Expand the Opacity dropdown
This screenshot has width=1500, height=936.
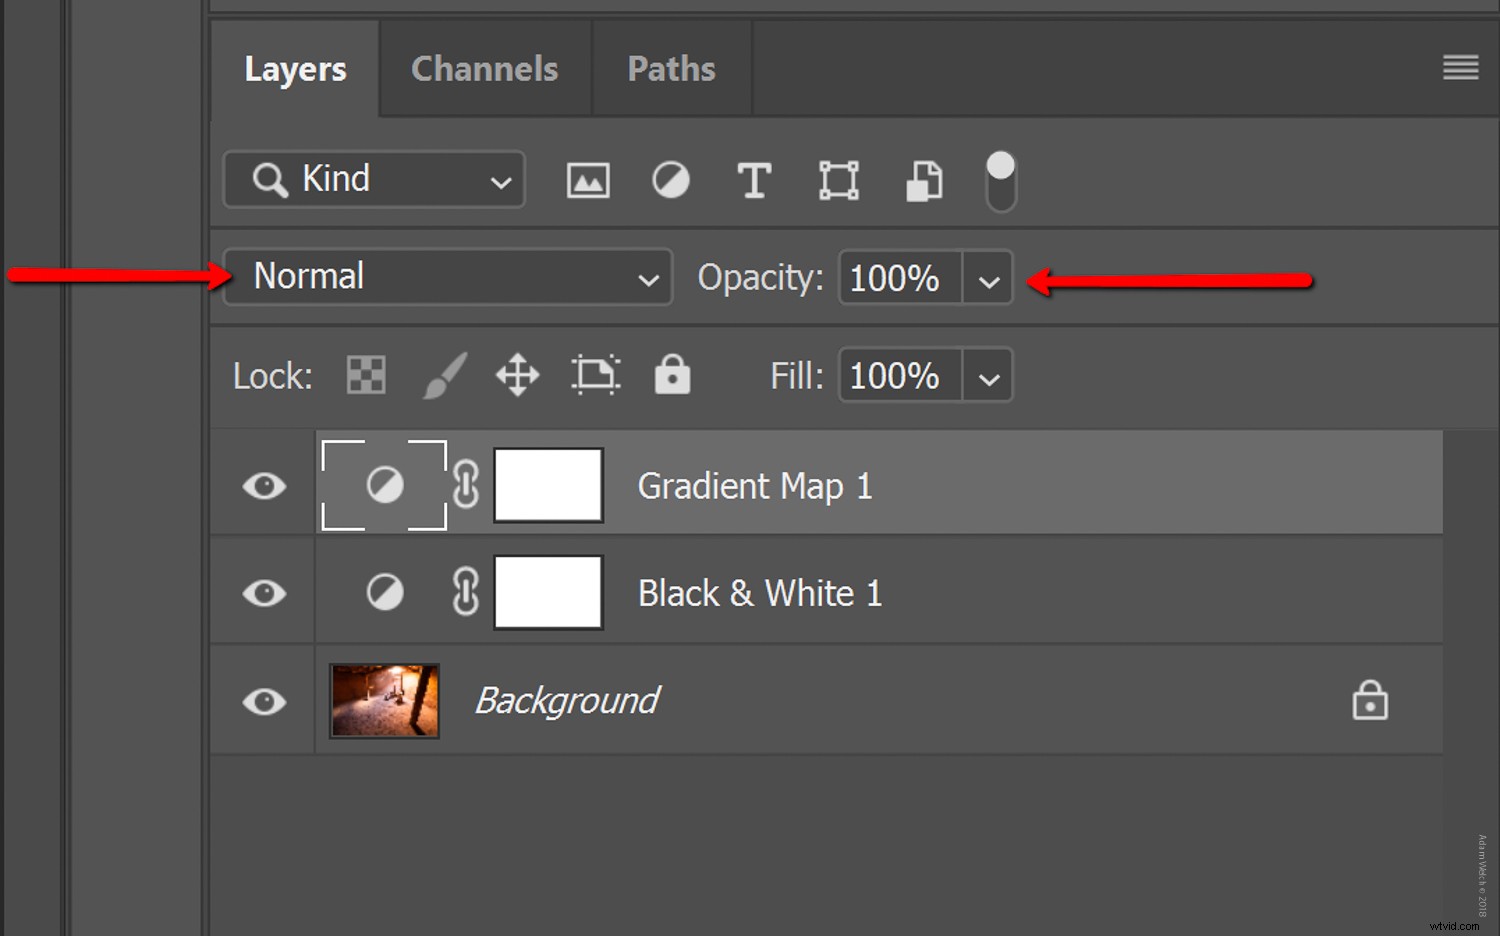[988, 278]
